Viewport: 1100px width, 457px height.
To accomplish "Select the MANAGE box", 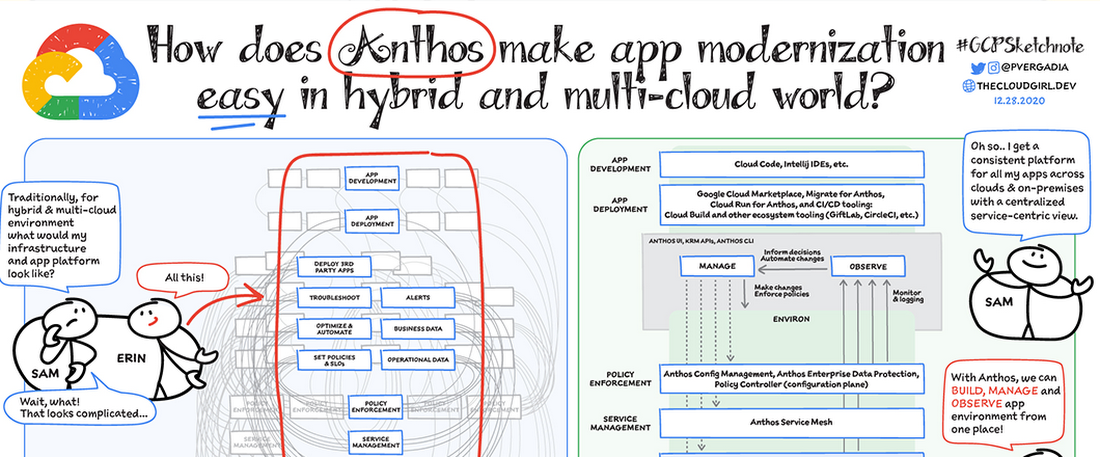I will coord(717,266).
